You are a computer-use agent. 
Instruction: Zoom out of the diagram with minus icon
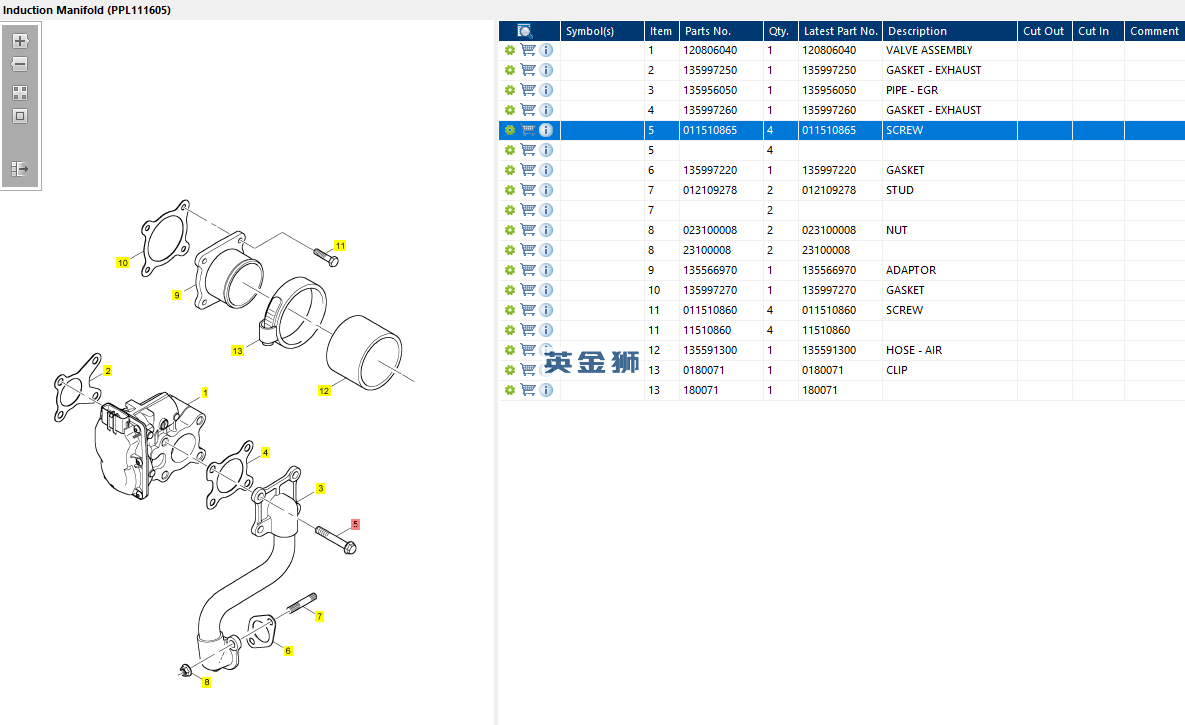[x=20, y=64]
